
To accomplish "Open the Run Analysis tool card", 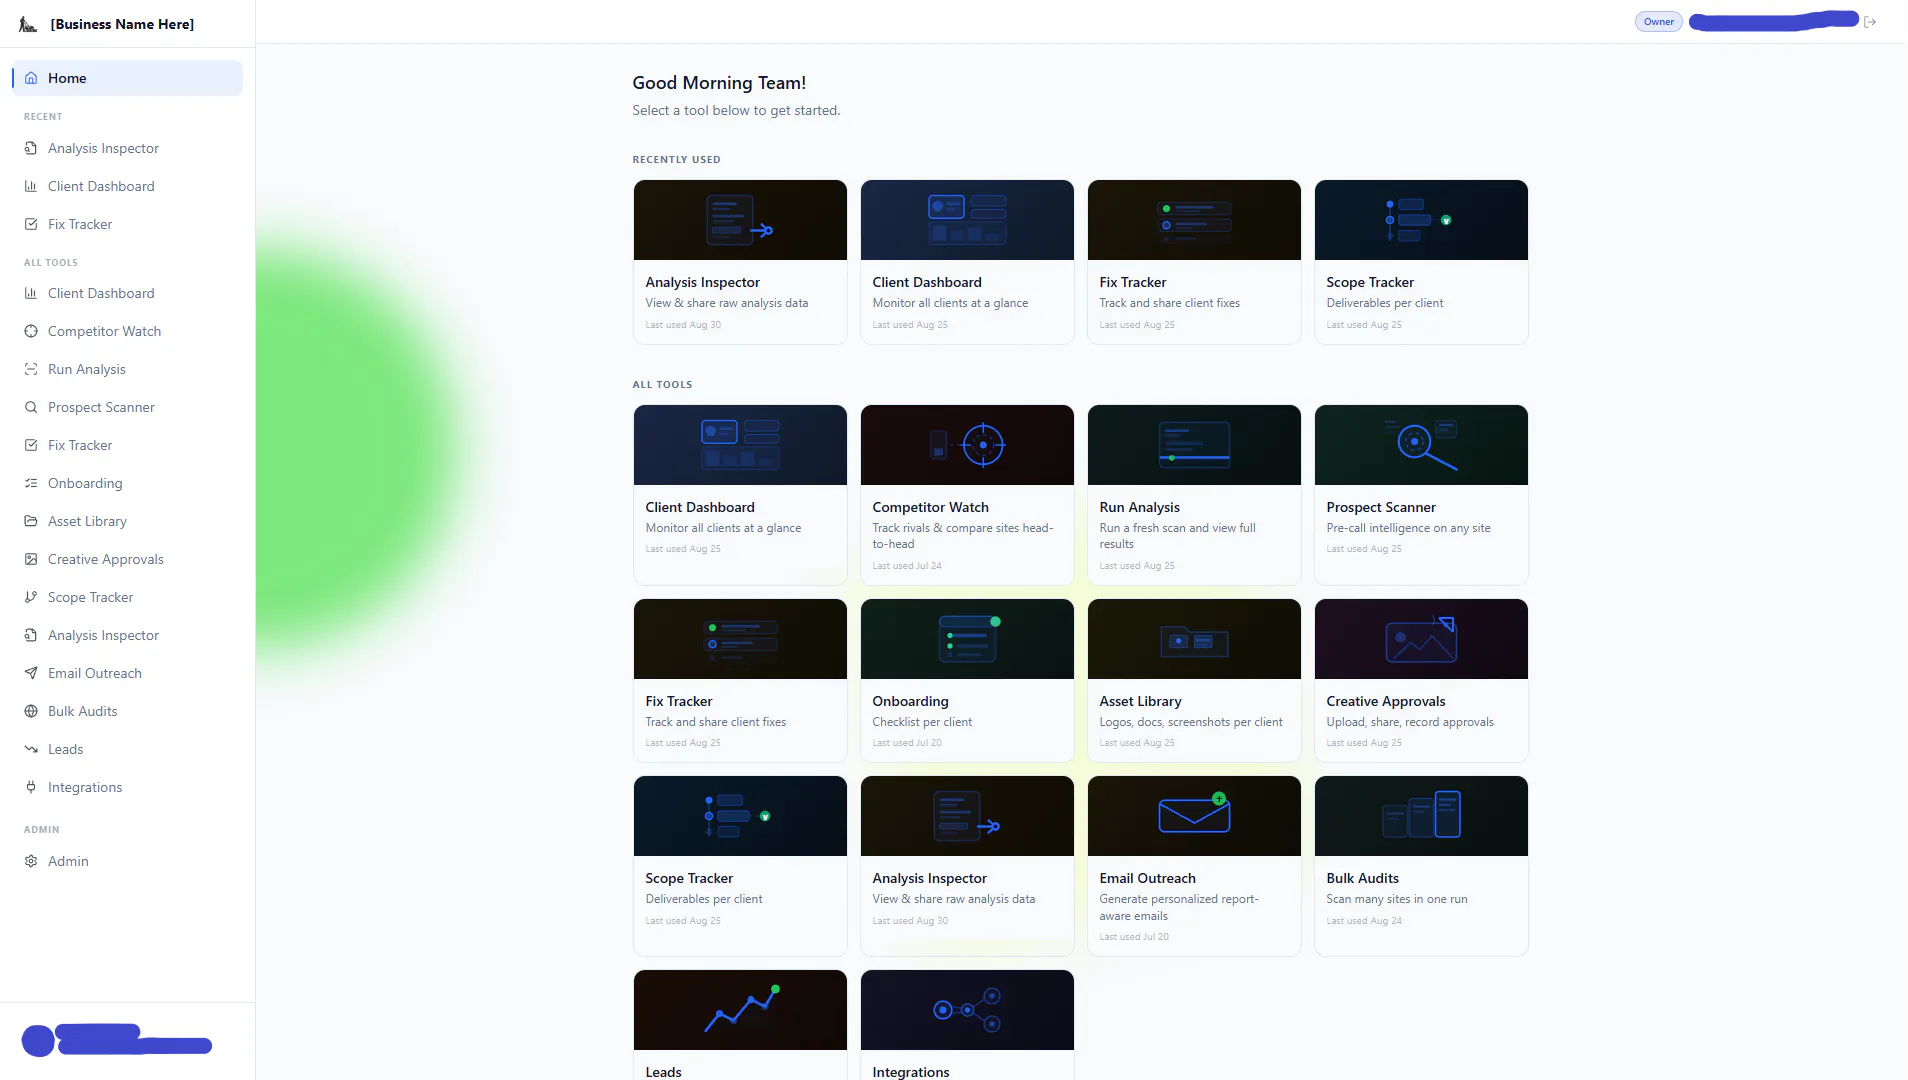I will (1194, 495).
